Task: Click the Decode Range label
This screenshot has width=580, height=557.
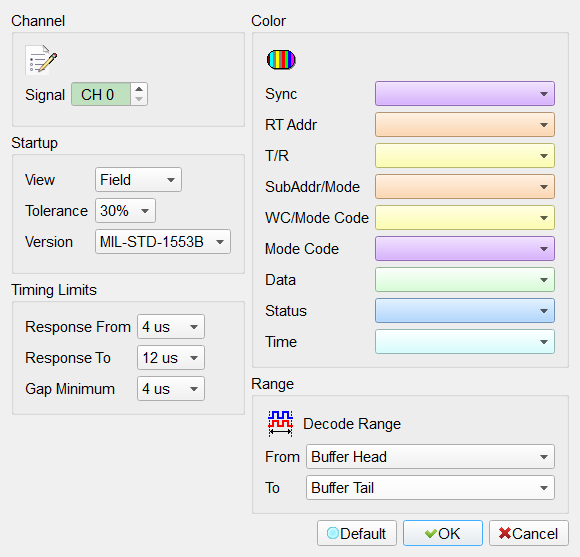Action: tap(352, 424)
